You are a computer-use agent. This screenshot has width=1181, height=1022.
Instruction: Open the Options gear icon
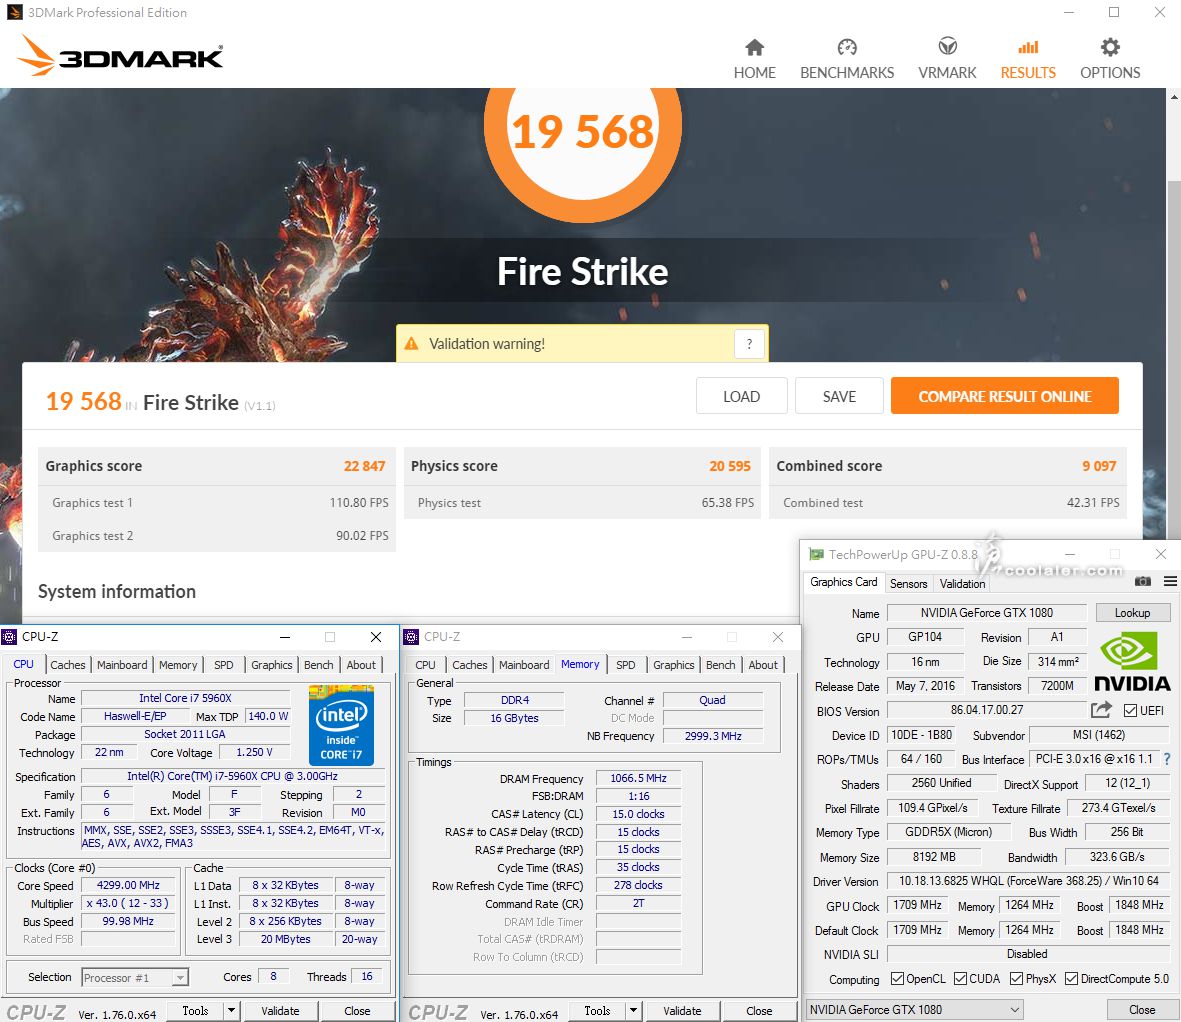coord(1109,47)
